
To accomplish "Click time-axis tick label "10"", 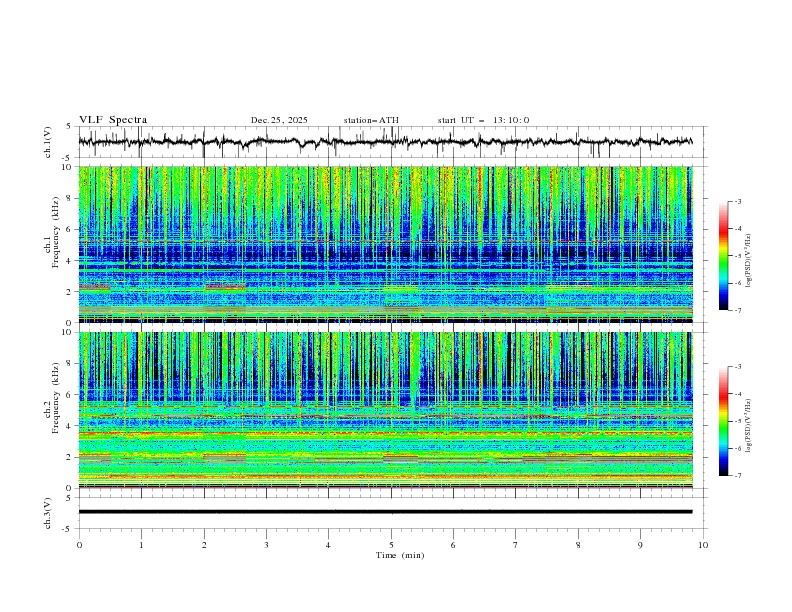I will 703,545.
